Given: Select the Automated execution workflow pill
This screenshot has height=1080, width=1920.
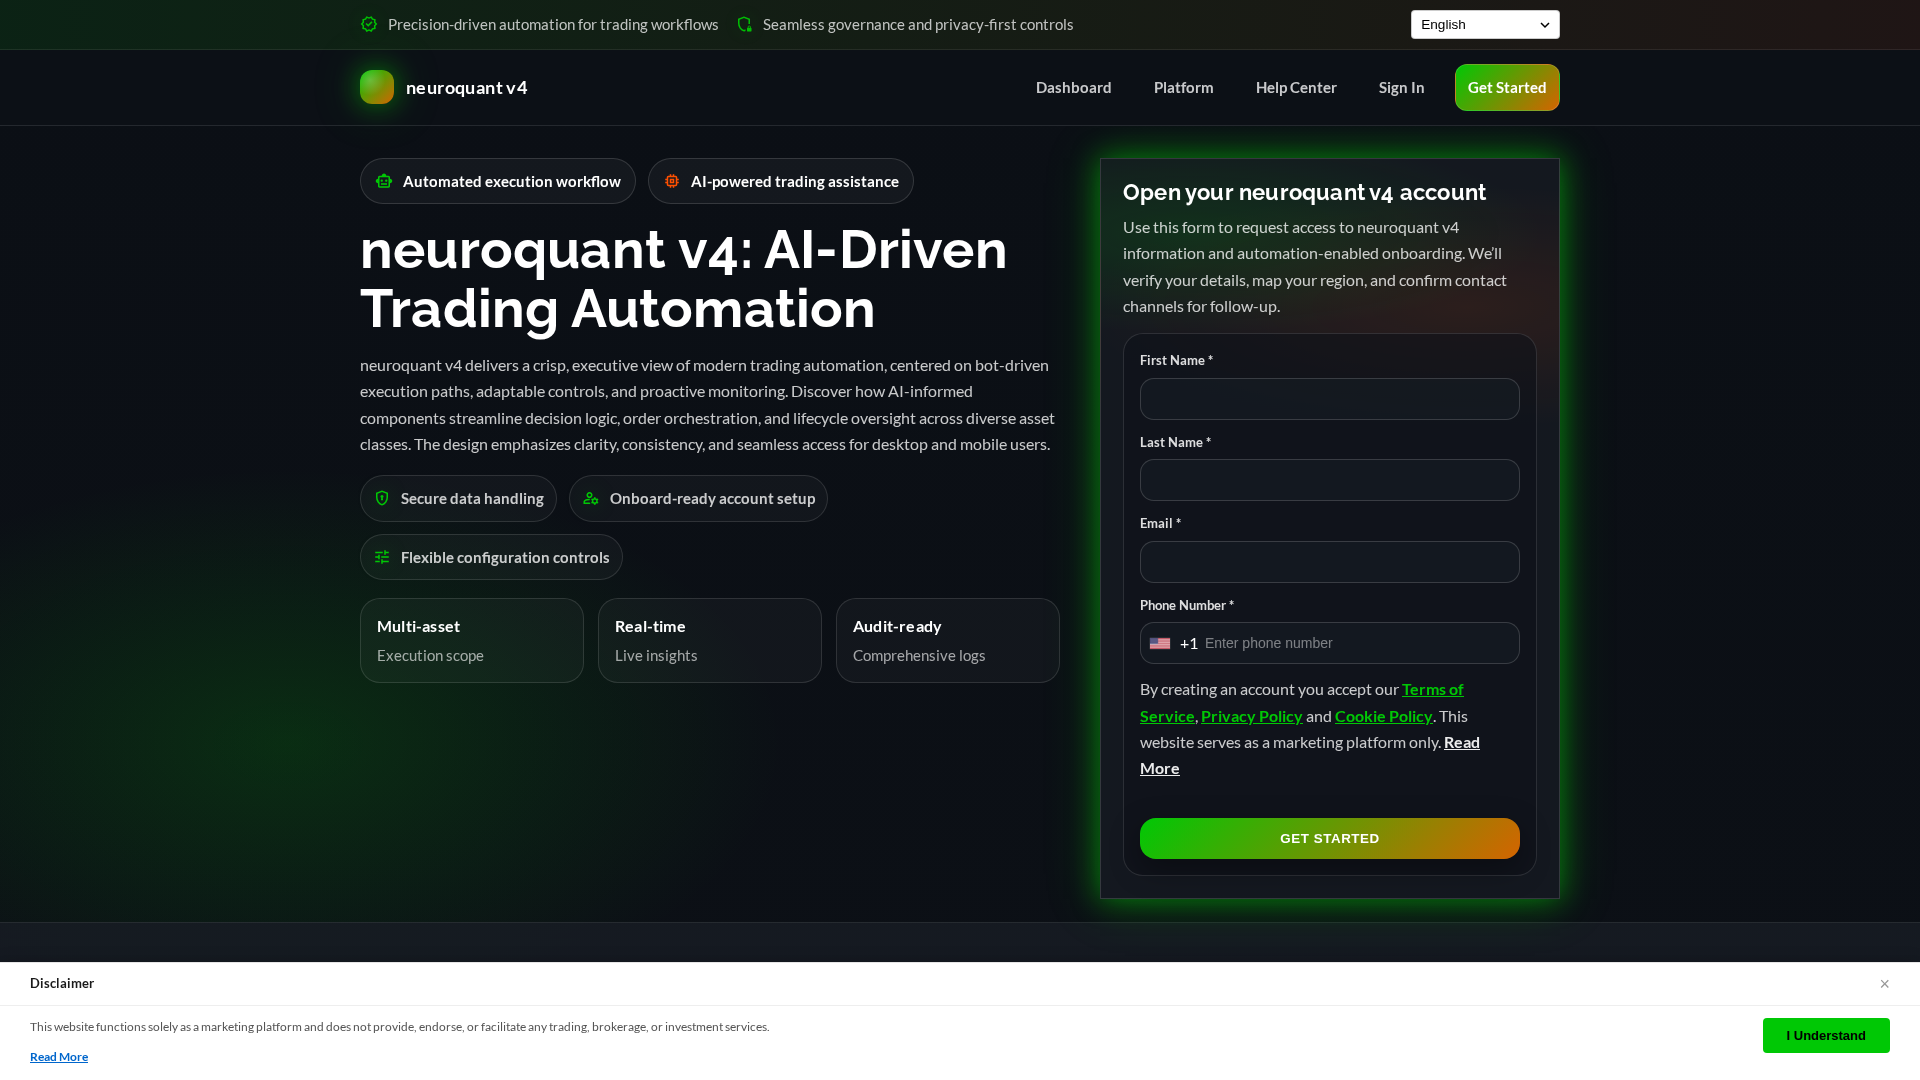Looking at the screenshot, I should [x=497, y=181].
